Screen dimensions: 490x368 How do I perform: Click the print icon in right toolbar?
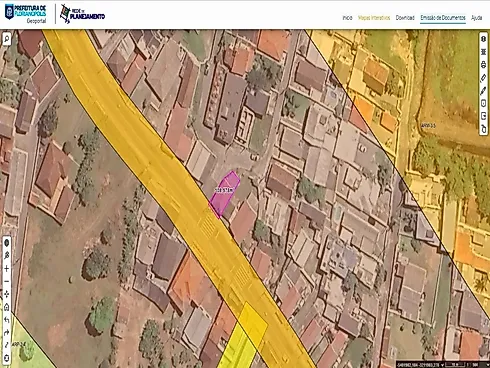[483, 65]
